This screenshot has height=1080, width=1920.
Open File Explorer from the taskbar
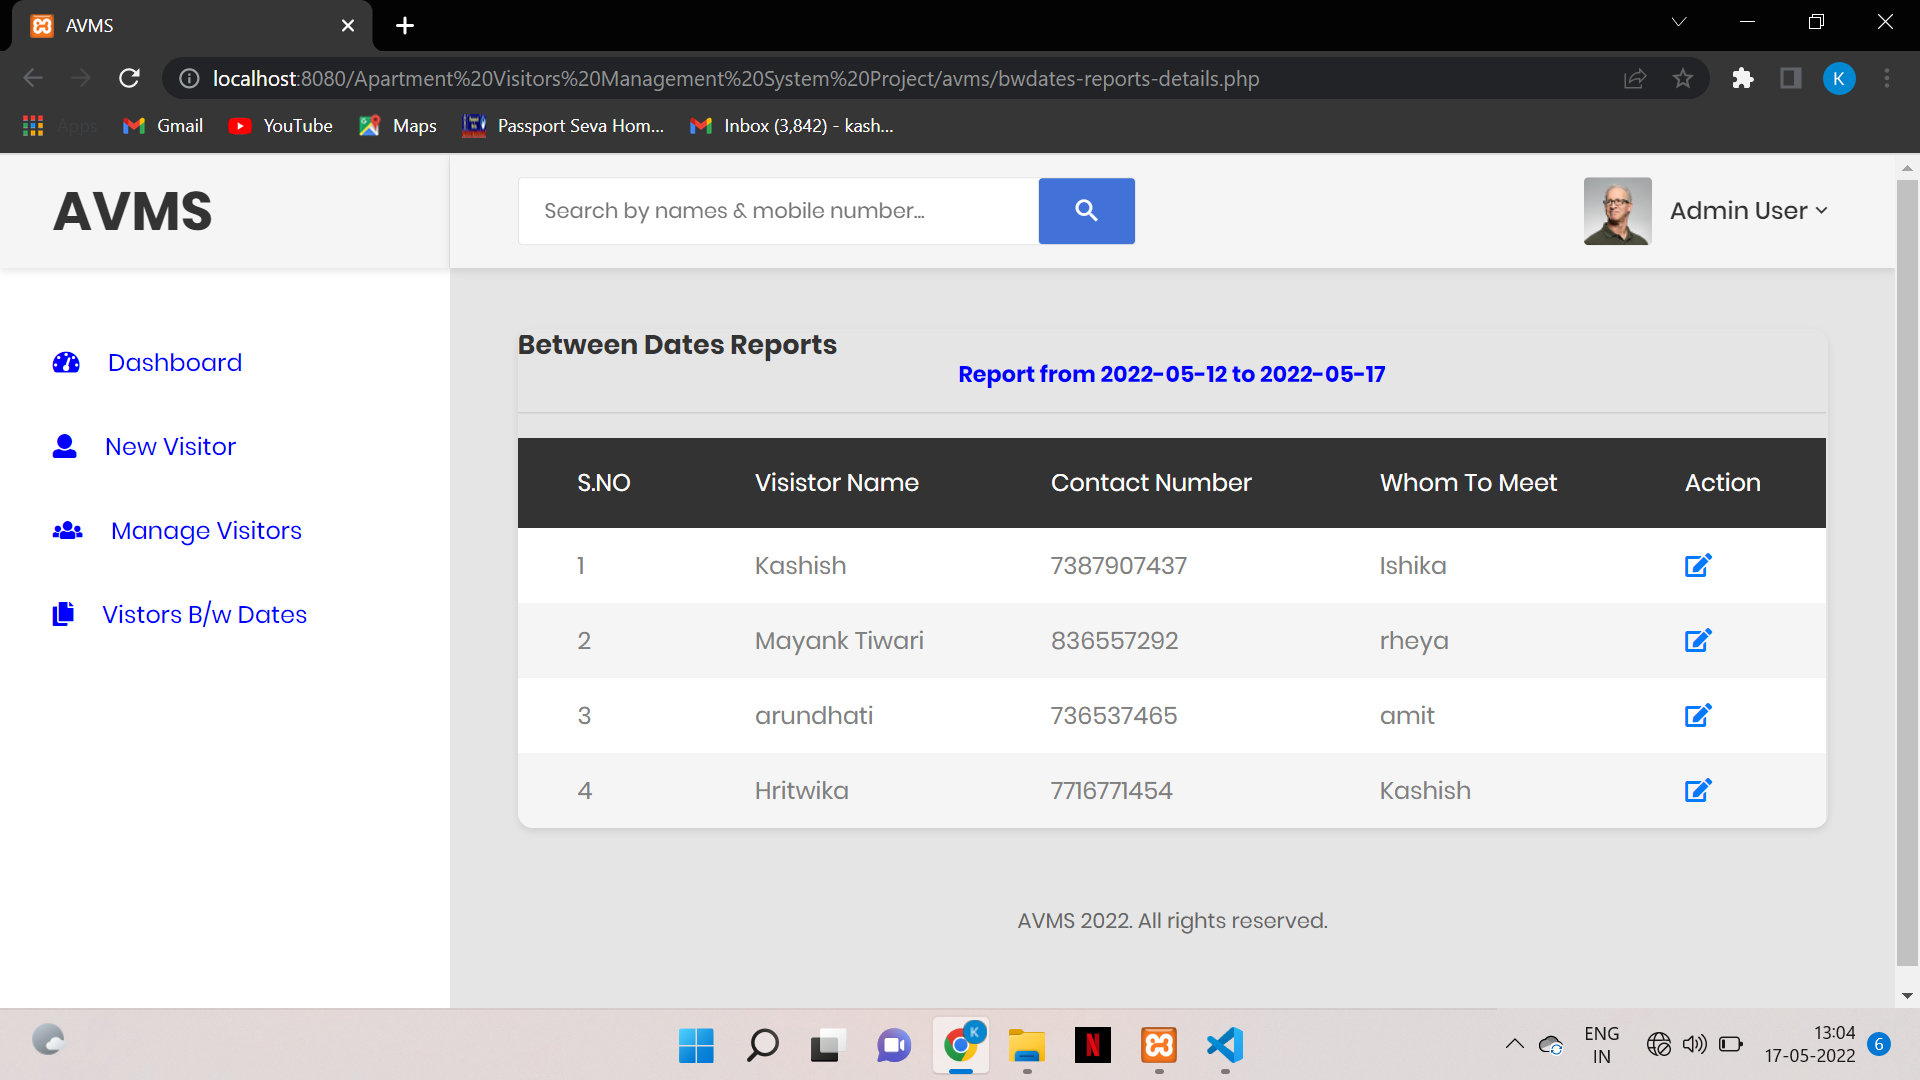[x=1027, y=1046]
